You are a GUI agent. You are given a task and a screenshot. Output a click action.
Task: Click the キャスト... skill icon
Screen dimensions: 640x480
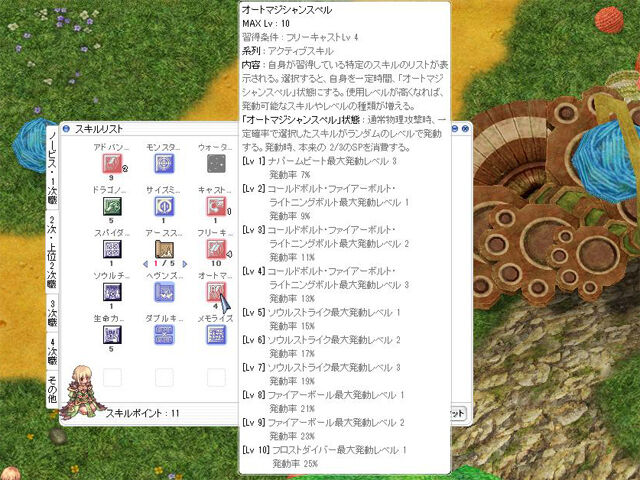pyautogui.click(x=216, y=207)
